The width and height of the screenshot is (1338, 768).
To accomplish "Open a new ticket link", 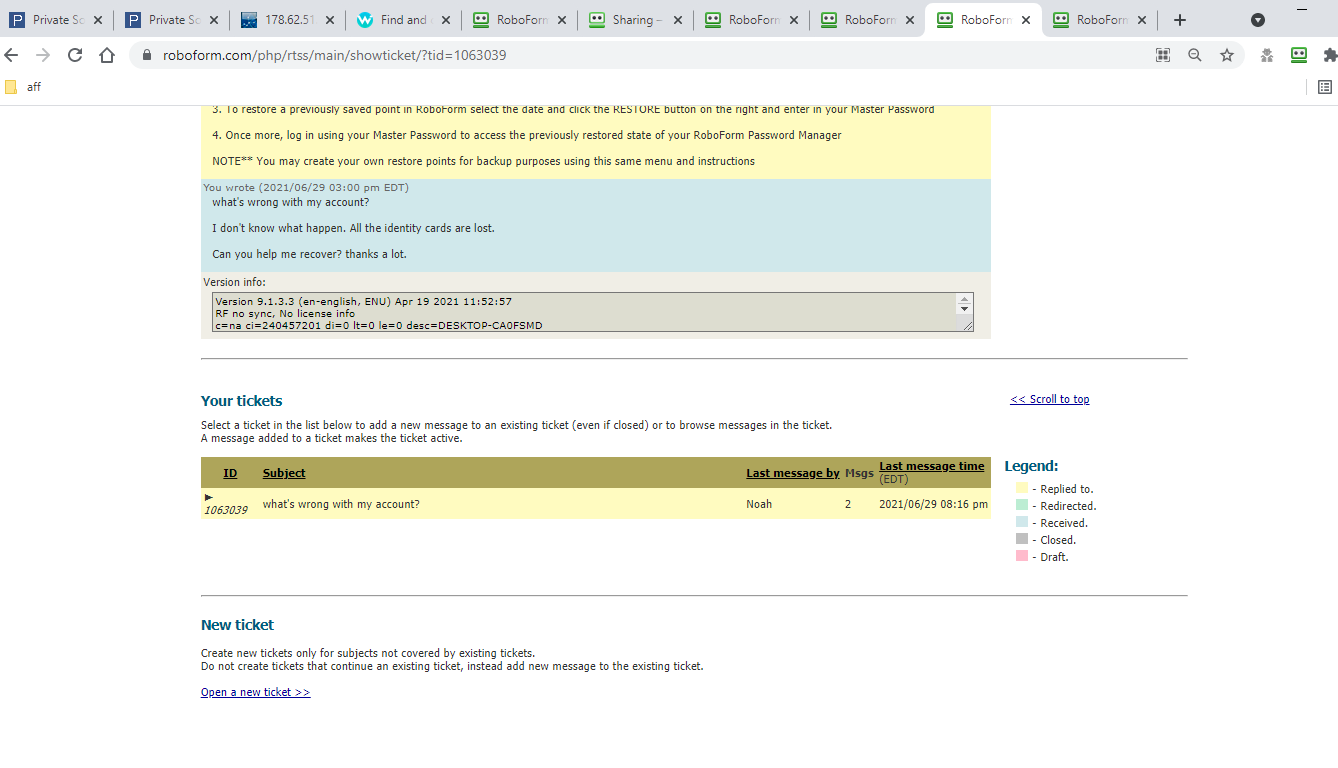I will point(255,692).
